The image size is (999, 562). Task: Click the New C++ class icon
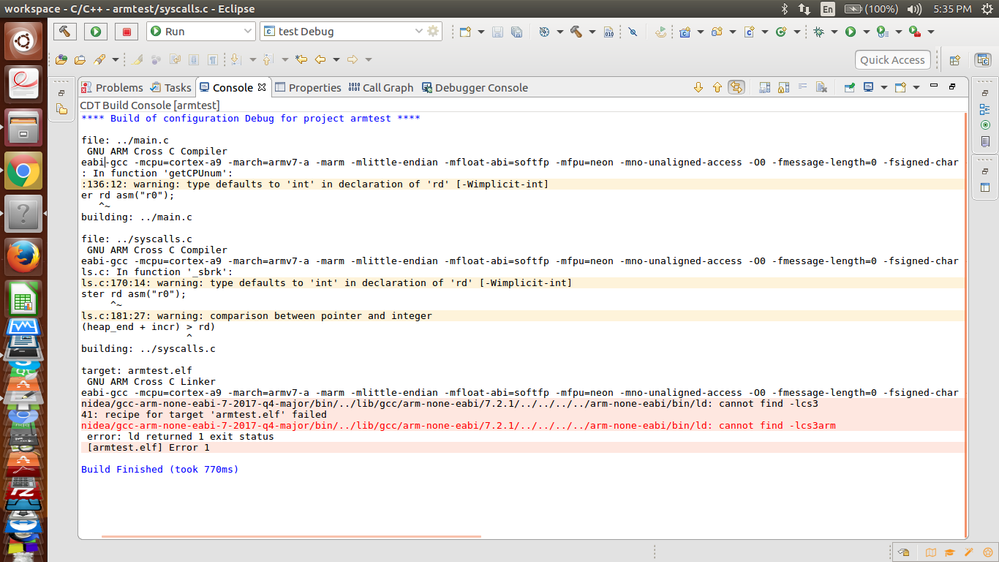click(781, 32)
